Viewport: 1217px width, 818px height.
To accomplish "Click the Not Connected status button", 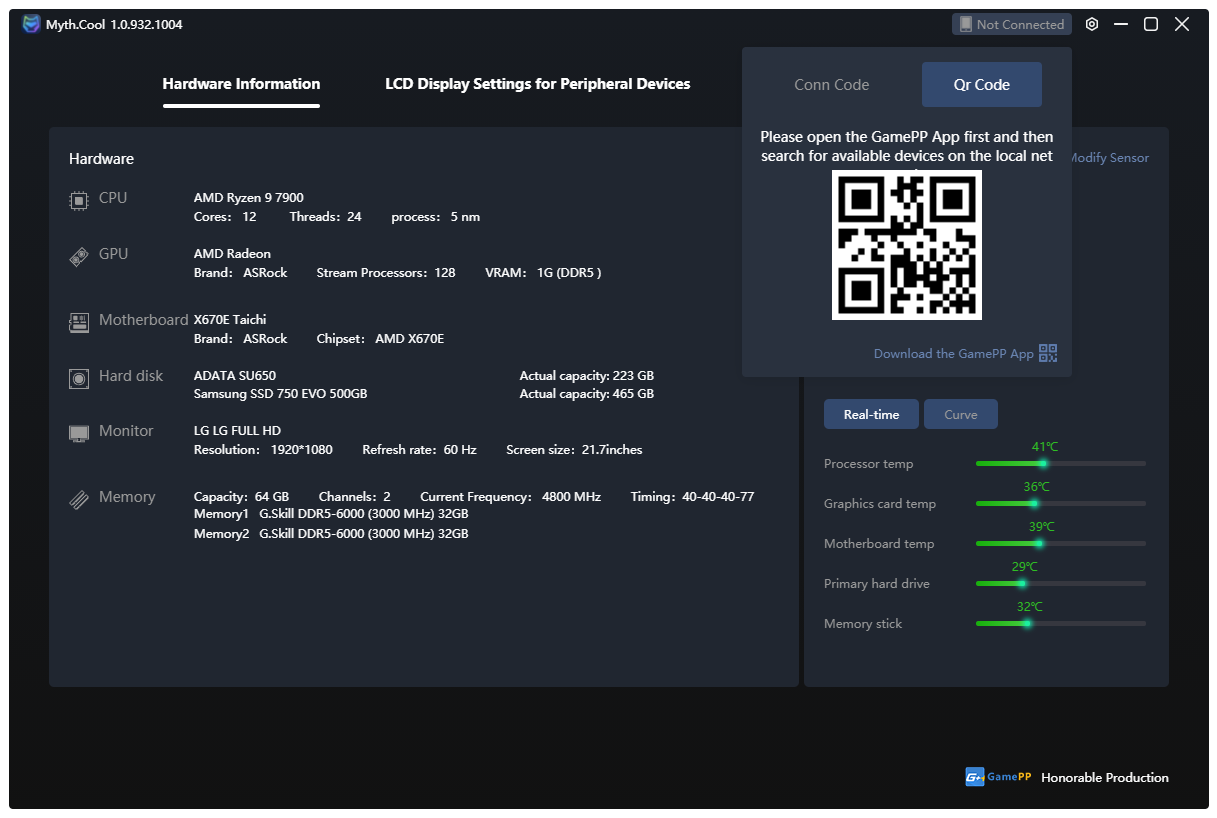I will 1012,24.
